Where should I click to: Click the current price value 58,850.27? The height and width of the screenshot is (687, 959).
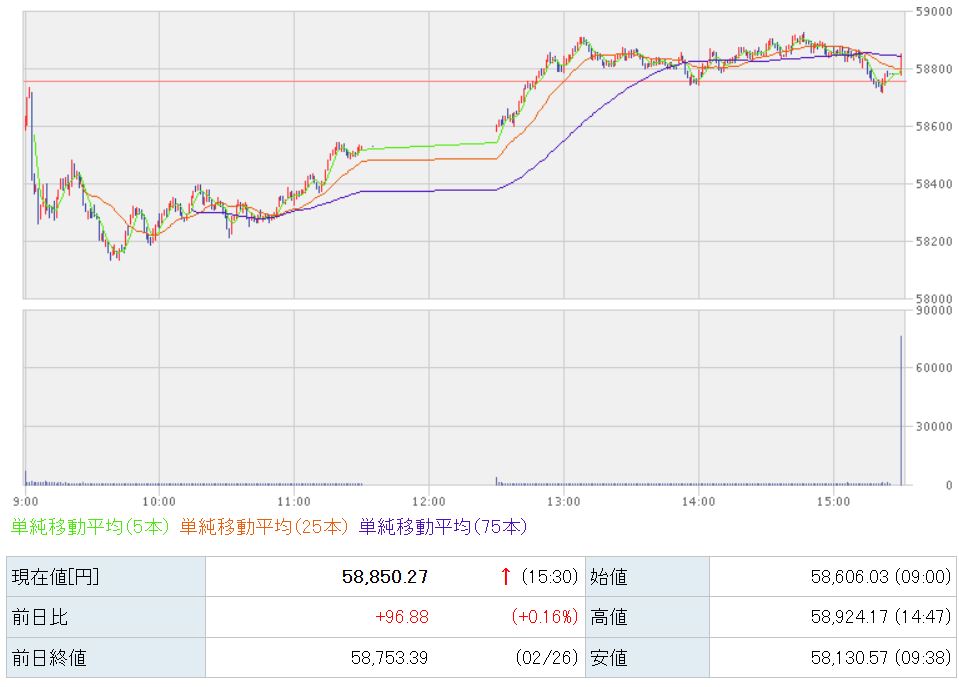tap(385, 577)
